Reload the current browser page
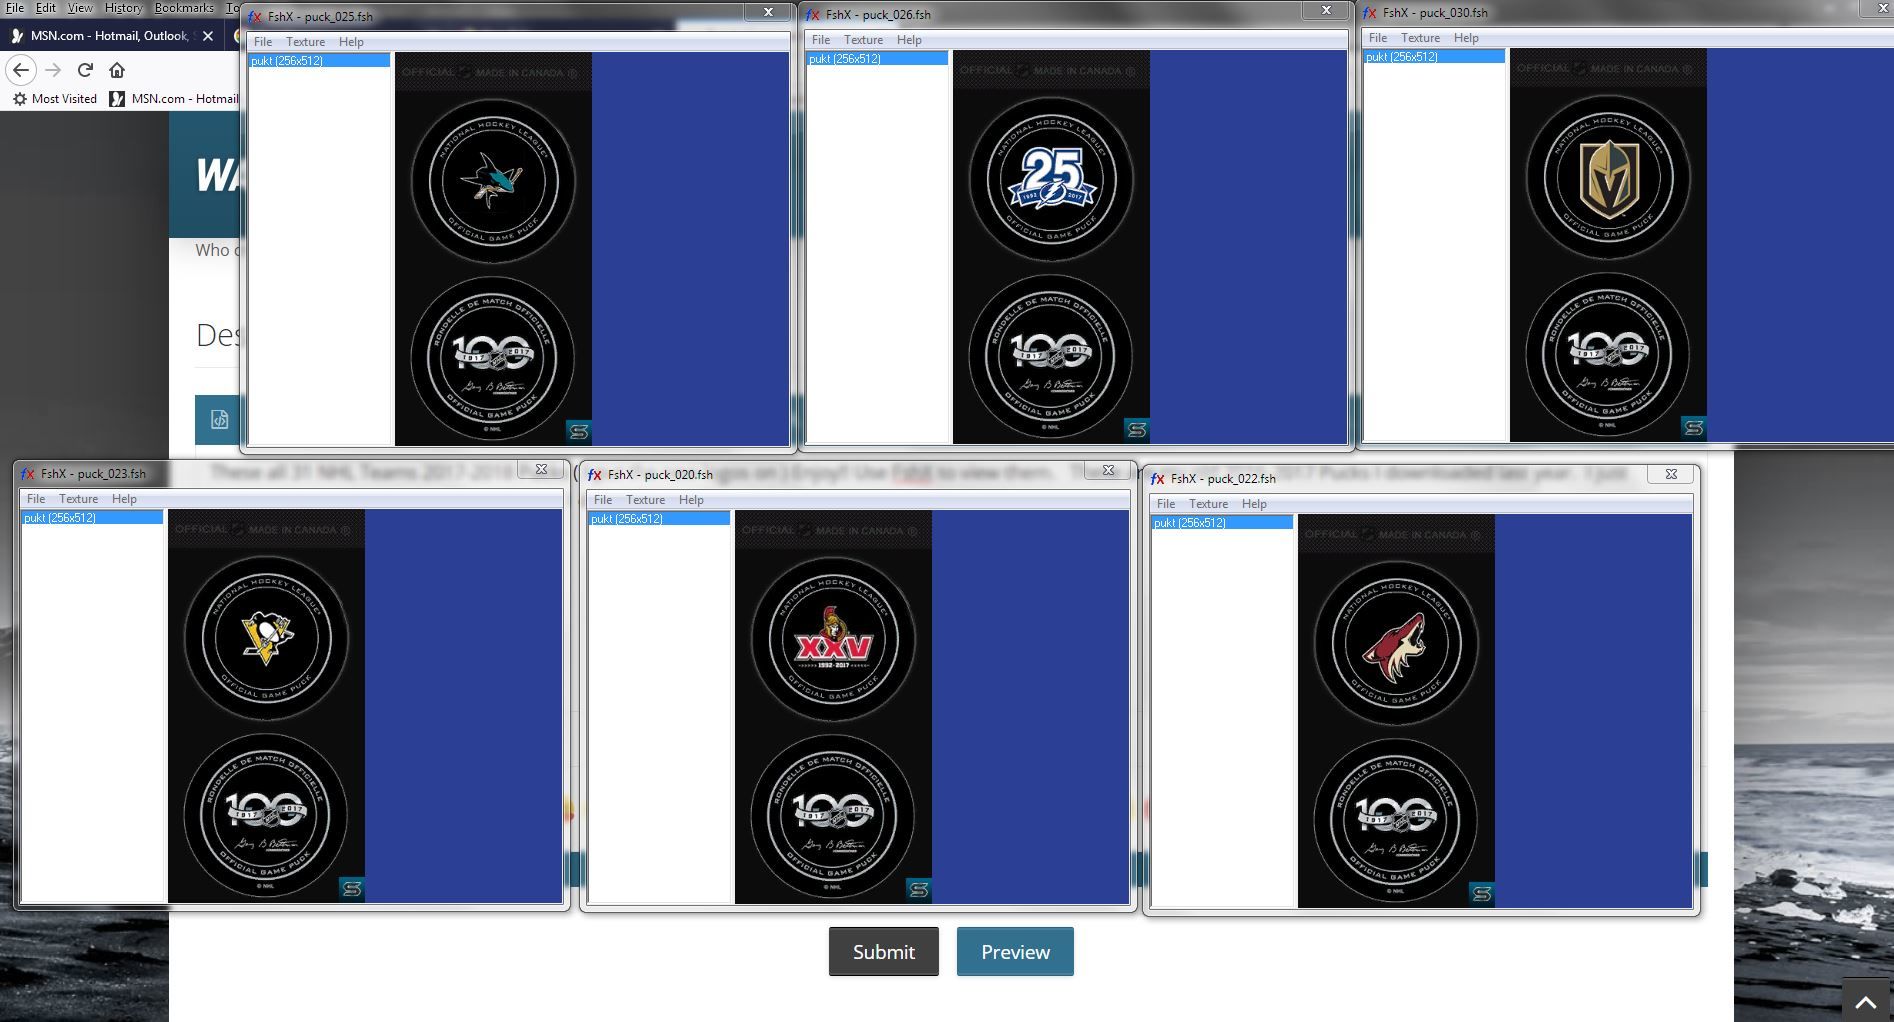Screen dimensions: 1894x1022 point(85,70)
